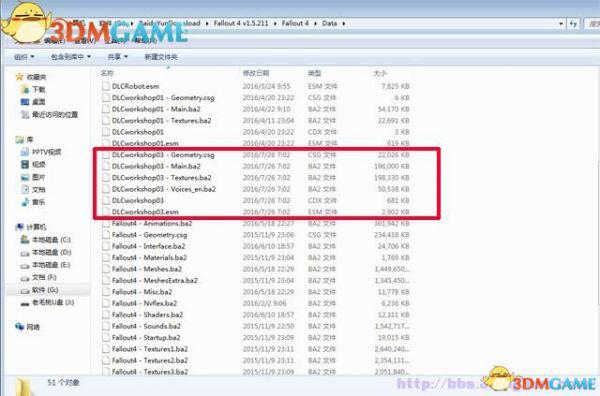Sort by the Name (名称) column header
This screenshot has width=600, height=396.
click(107, 73)
